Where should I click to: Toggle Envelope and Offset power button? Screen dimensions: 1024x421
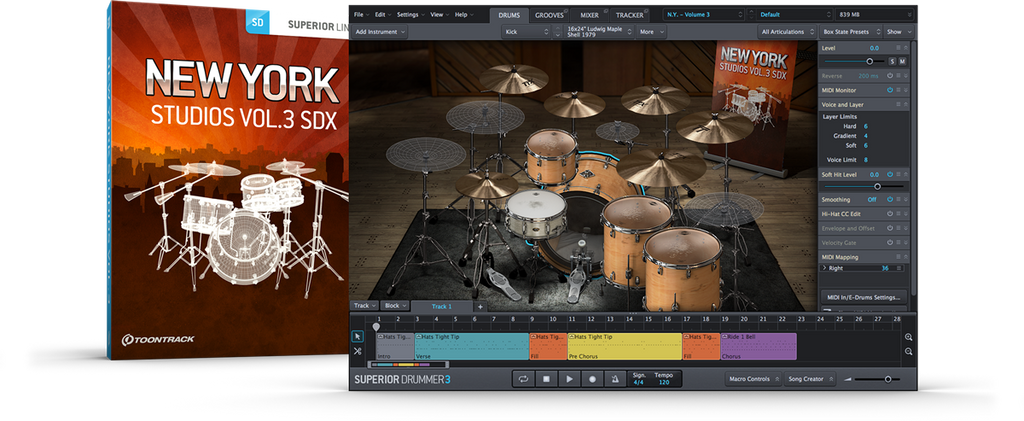(889, 228)
